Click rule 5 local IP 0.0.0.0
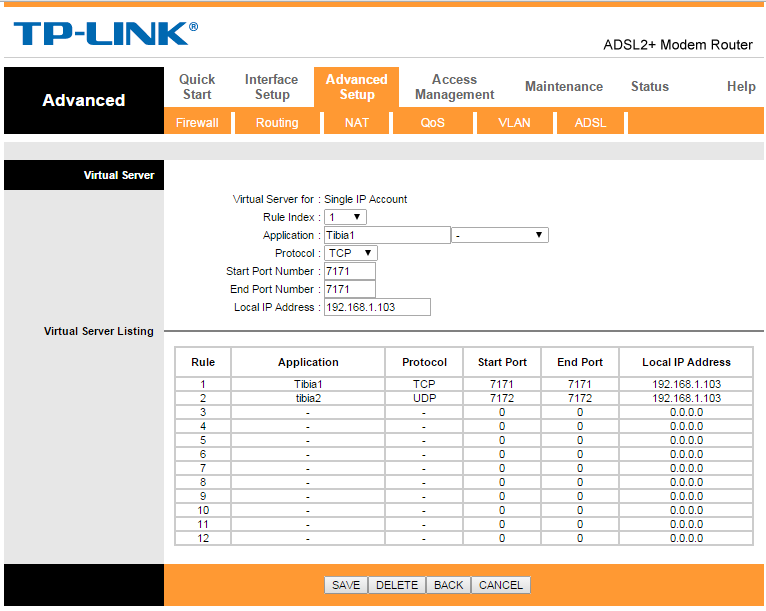This screenshot has height=611, width=766. pos(686,440)
